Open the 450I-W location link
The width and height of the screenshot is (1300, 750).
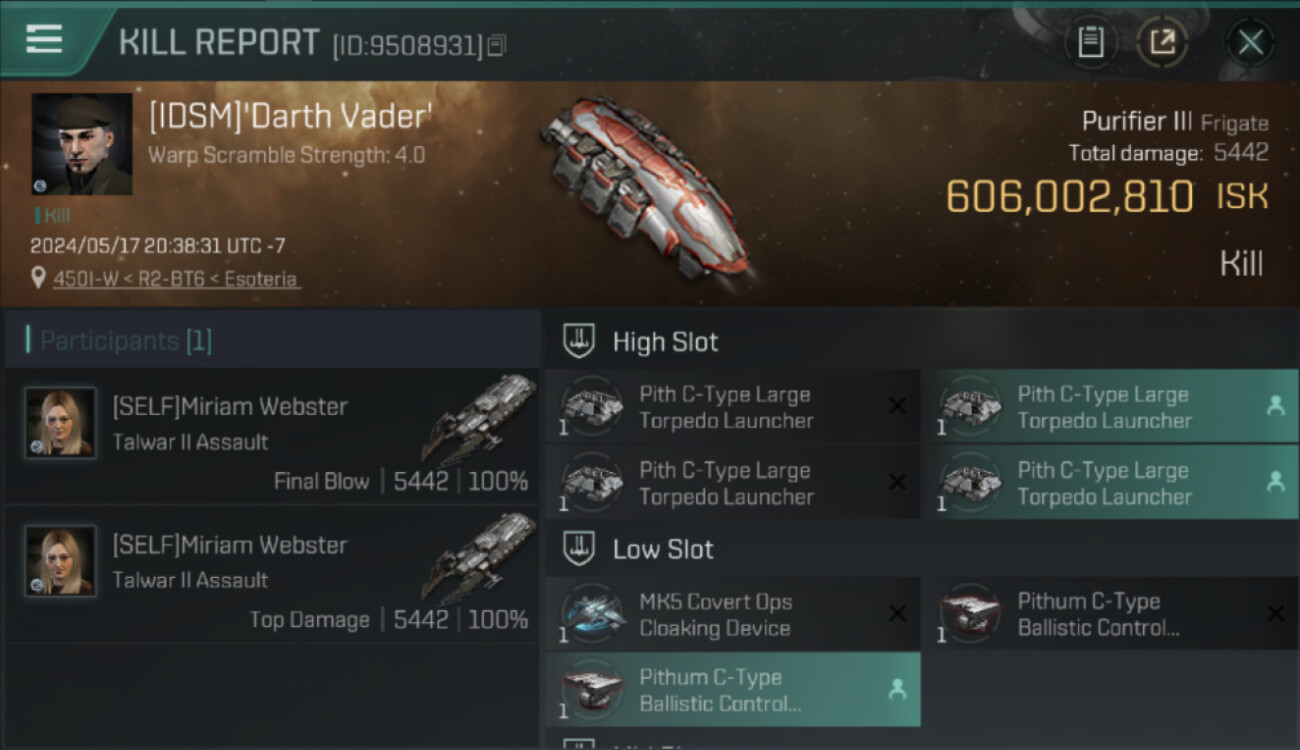[x=176, y=279]
